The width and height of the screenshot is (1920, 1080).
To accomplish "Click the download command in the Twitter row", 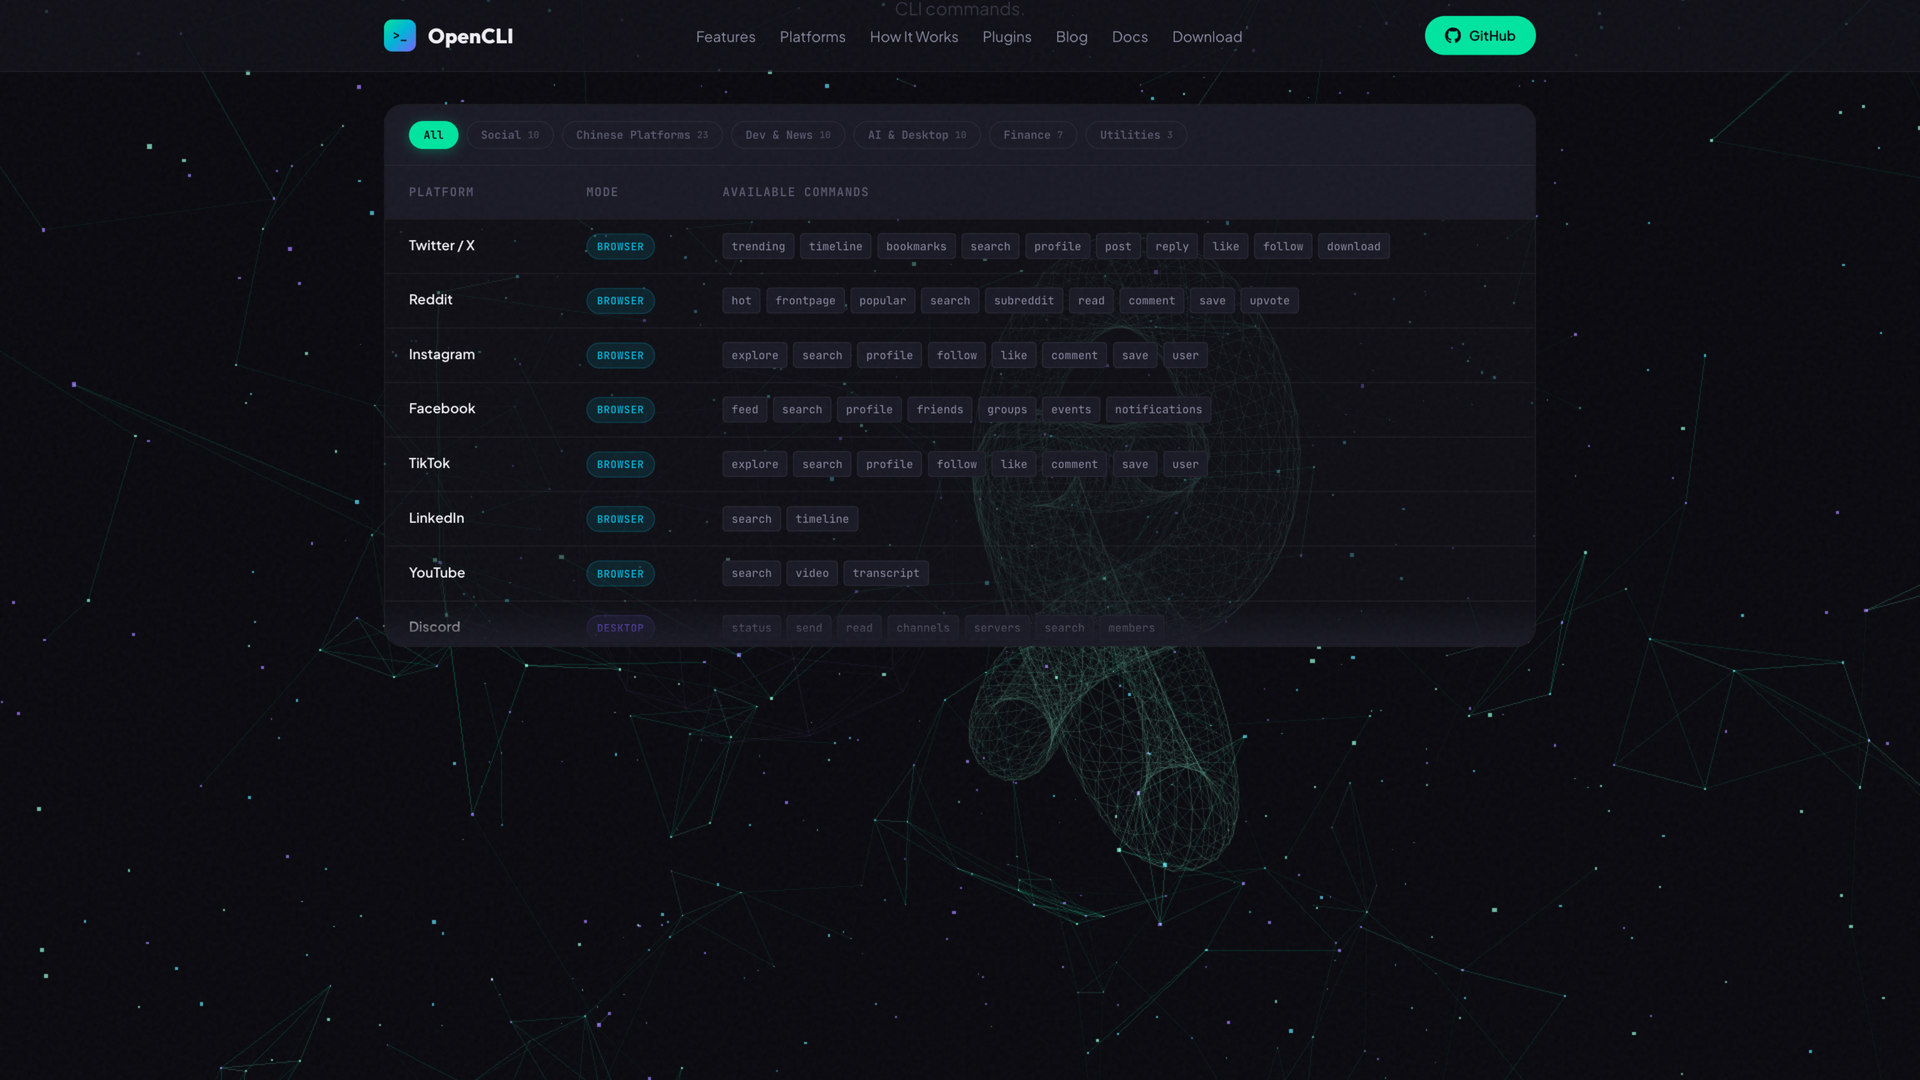I will [x=1353, y=247].
